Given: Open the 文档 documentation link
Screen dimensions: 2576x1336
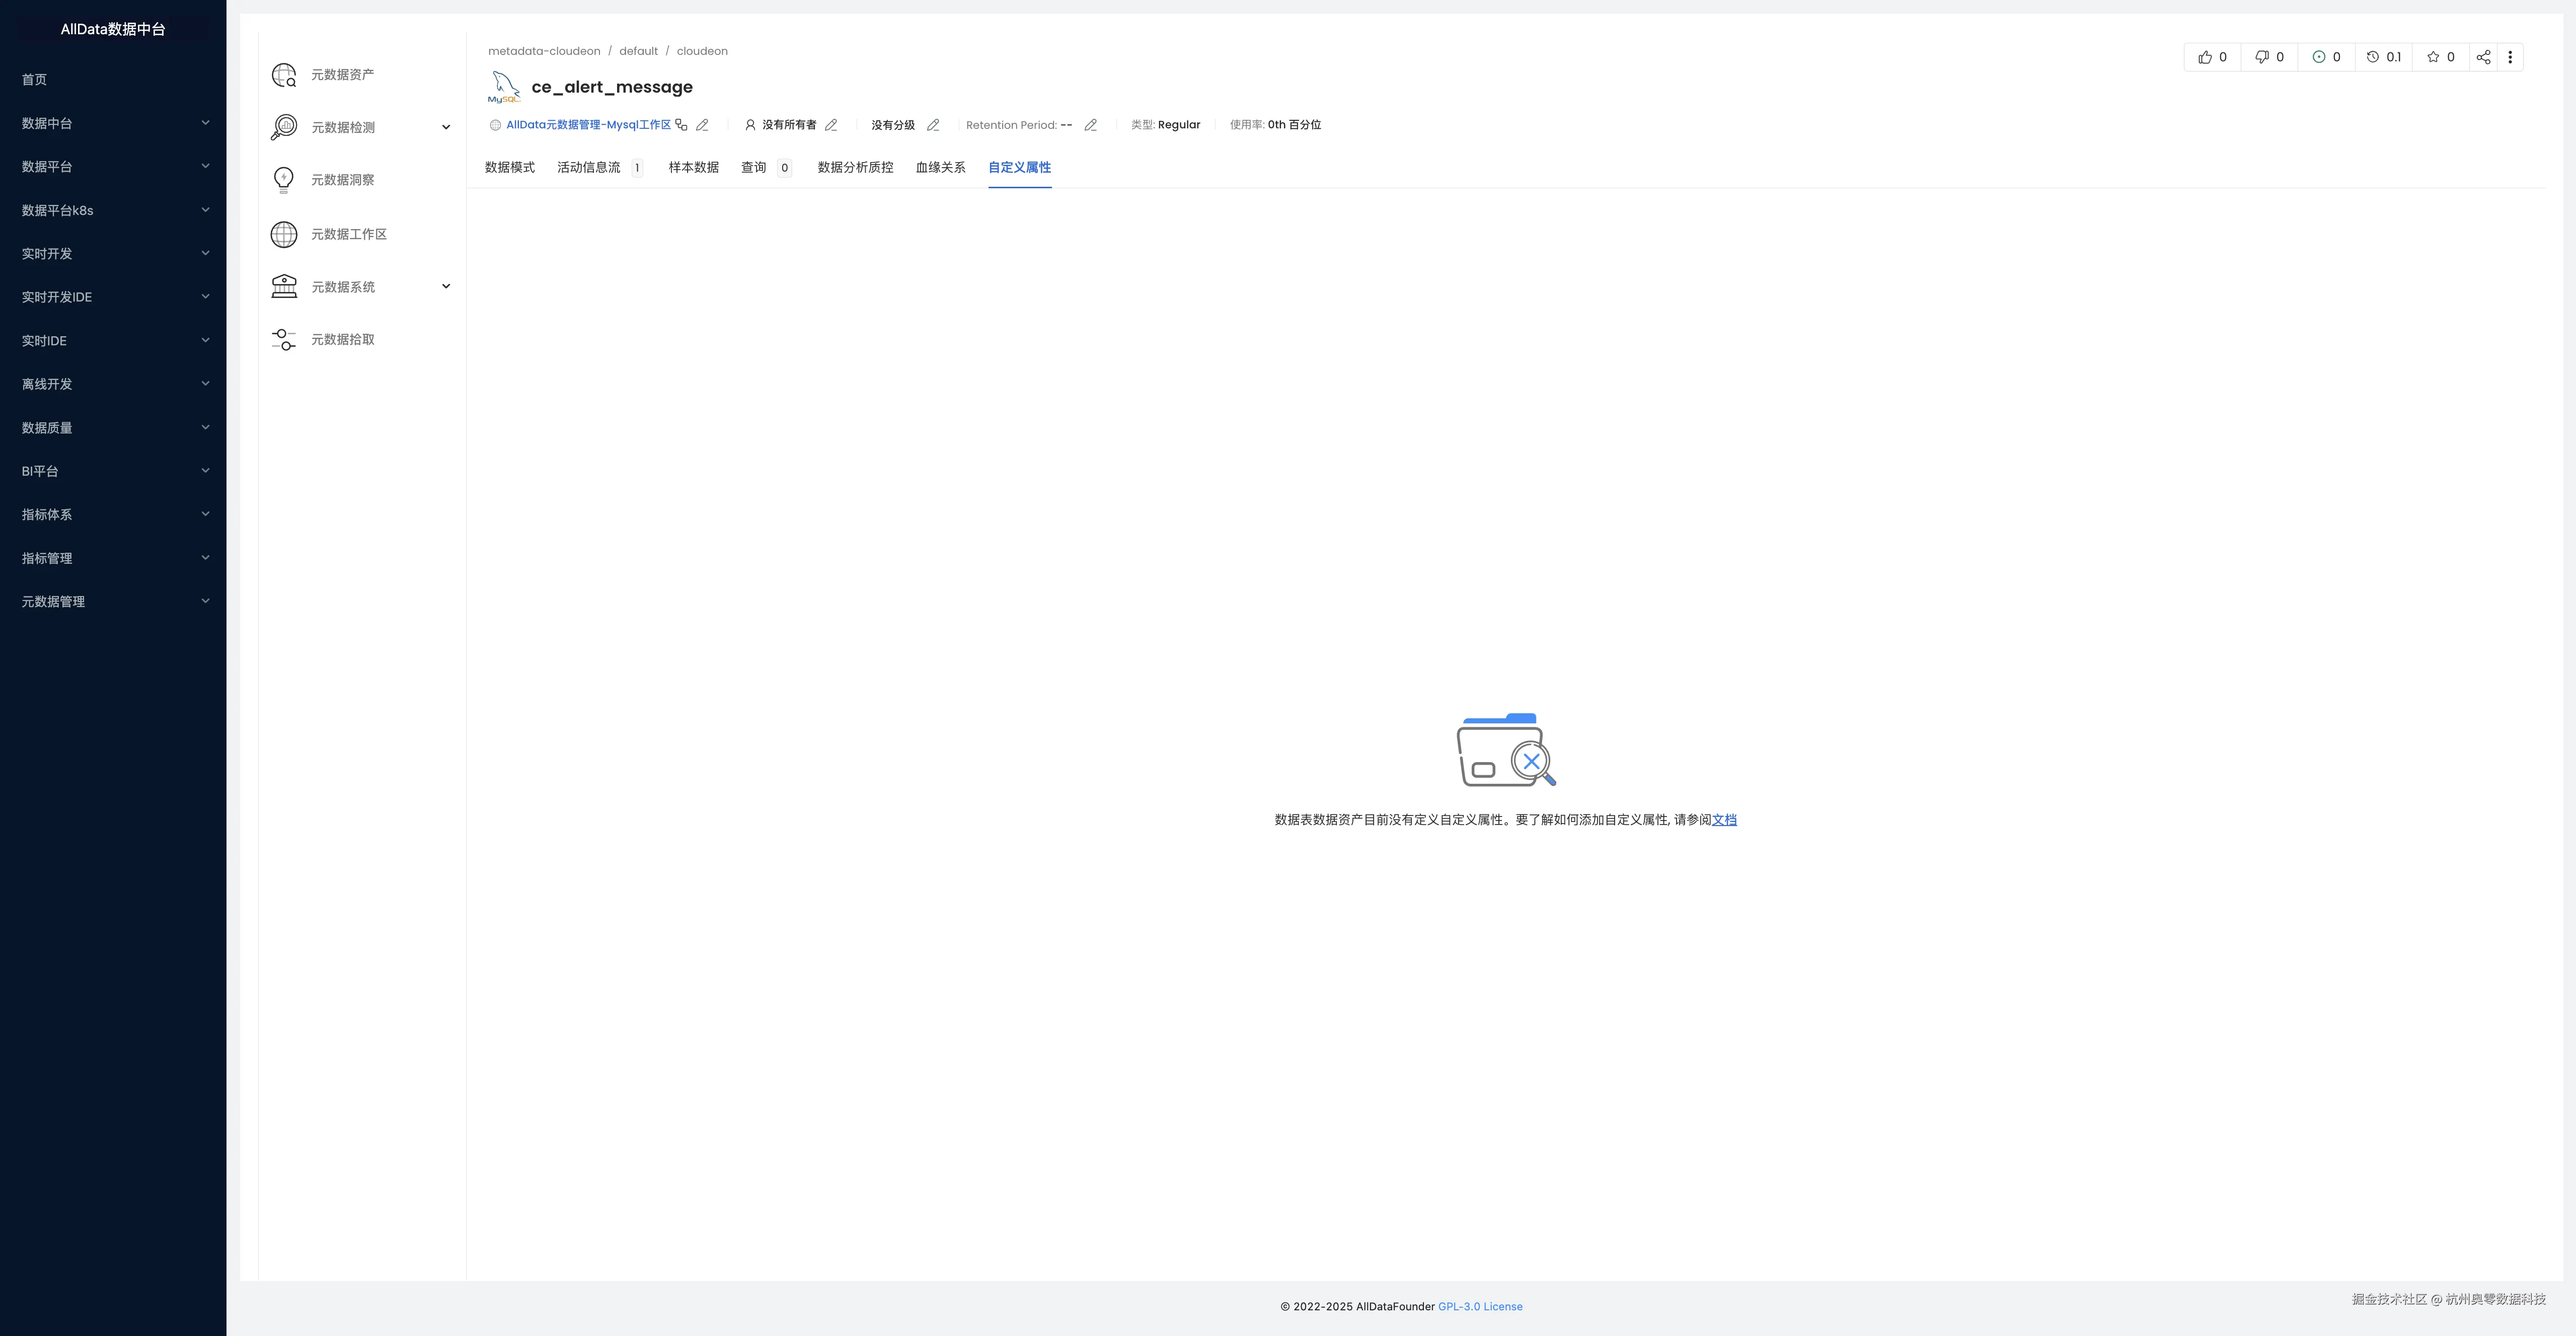Looking at the screenshot, I should [1724, 820].
